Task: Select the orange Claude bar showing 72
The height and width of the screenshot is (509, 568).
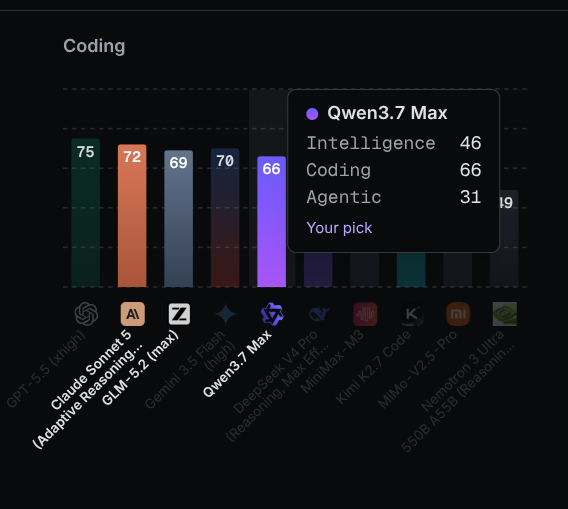Action: click(x=132, y=216)
